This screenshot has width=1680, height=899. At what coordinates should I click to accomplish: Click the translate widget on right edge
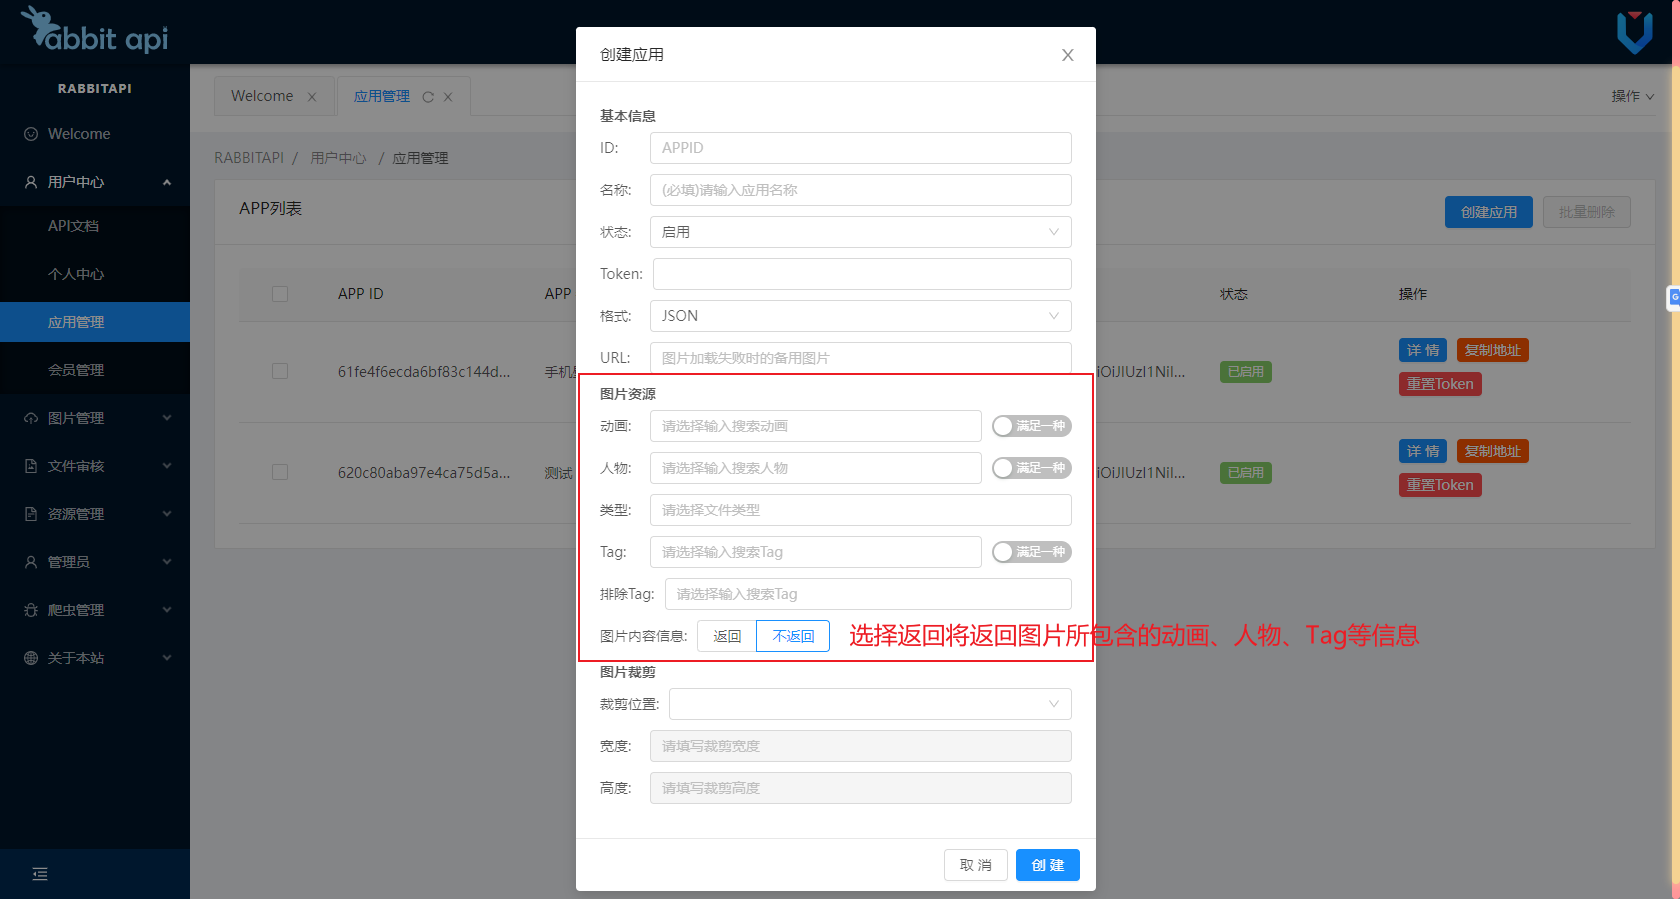coord(1673,298)
